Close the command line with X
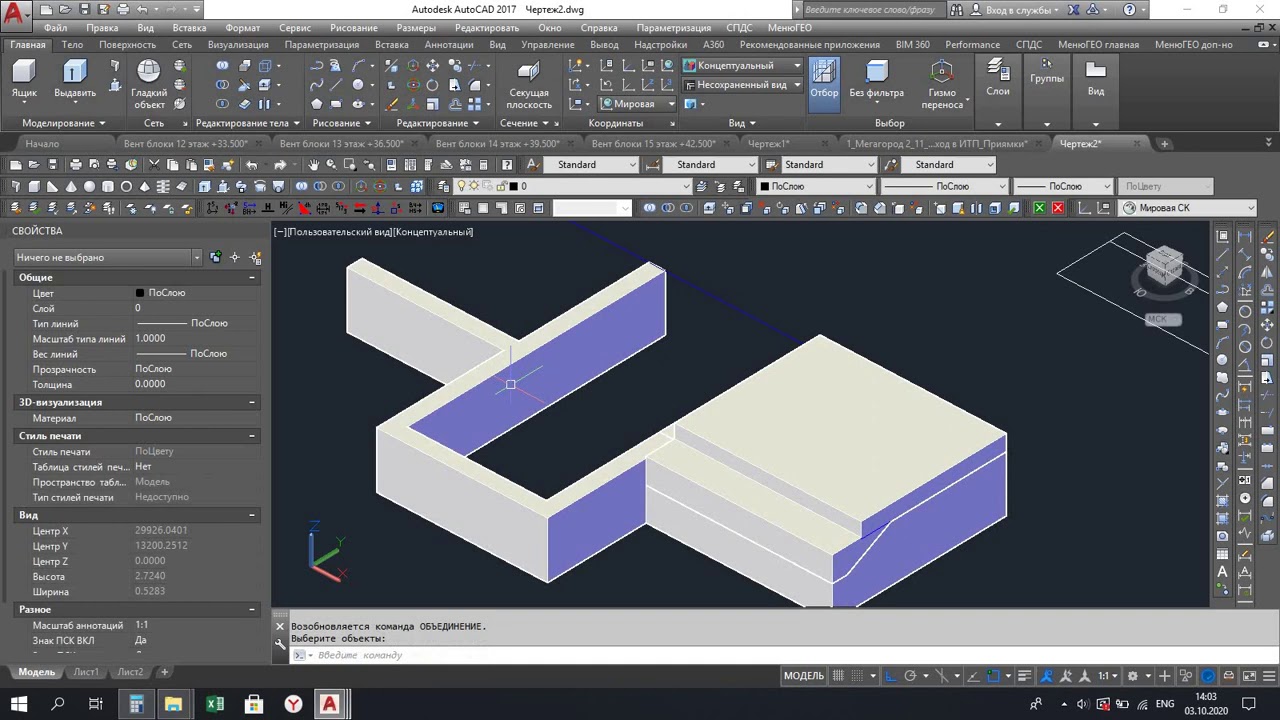The image size is (1280, 720). 280,627
